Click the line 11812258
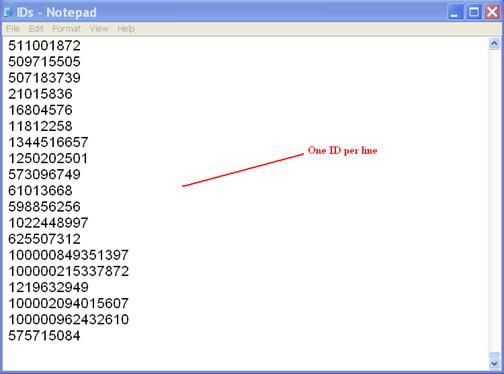 (x=40, y=126)
